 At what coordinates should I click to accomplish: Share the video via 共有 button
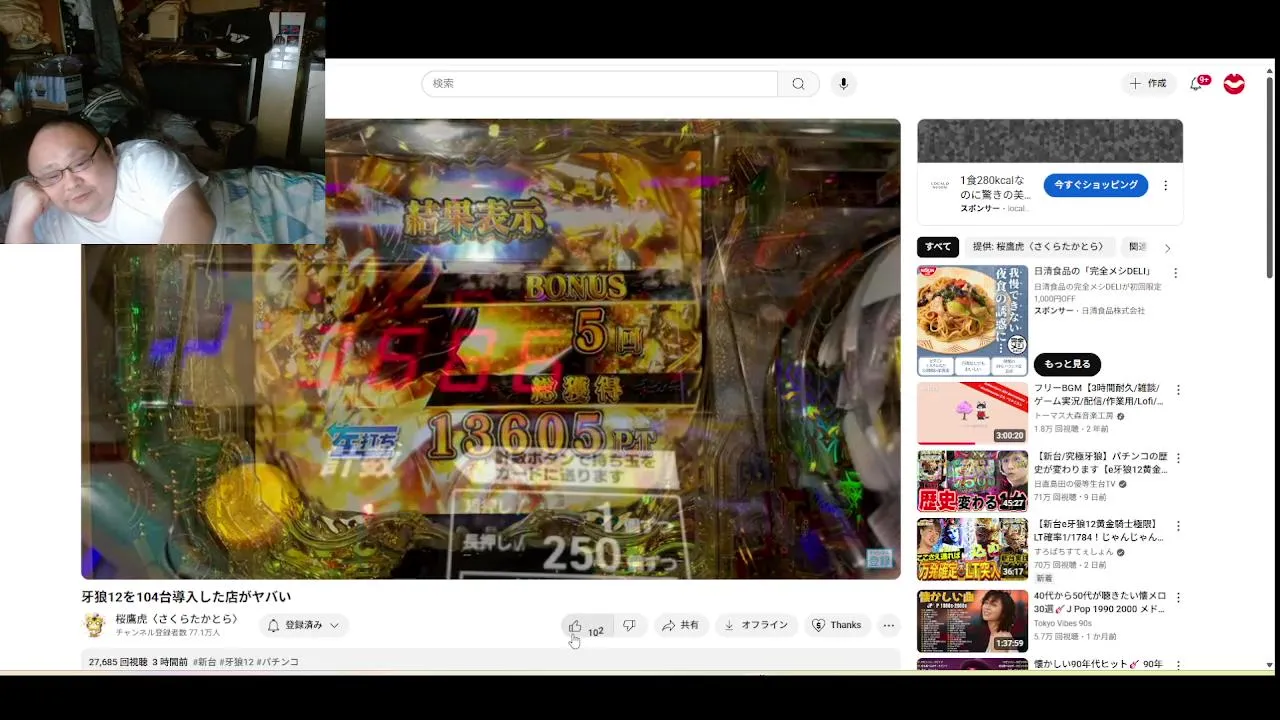(x=680, y=626)
